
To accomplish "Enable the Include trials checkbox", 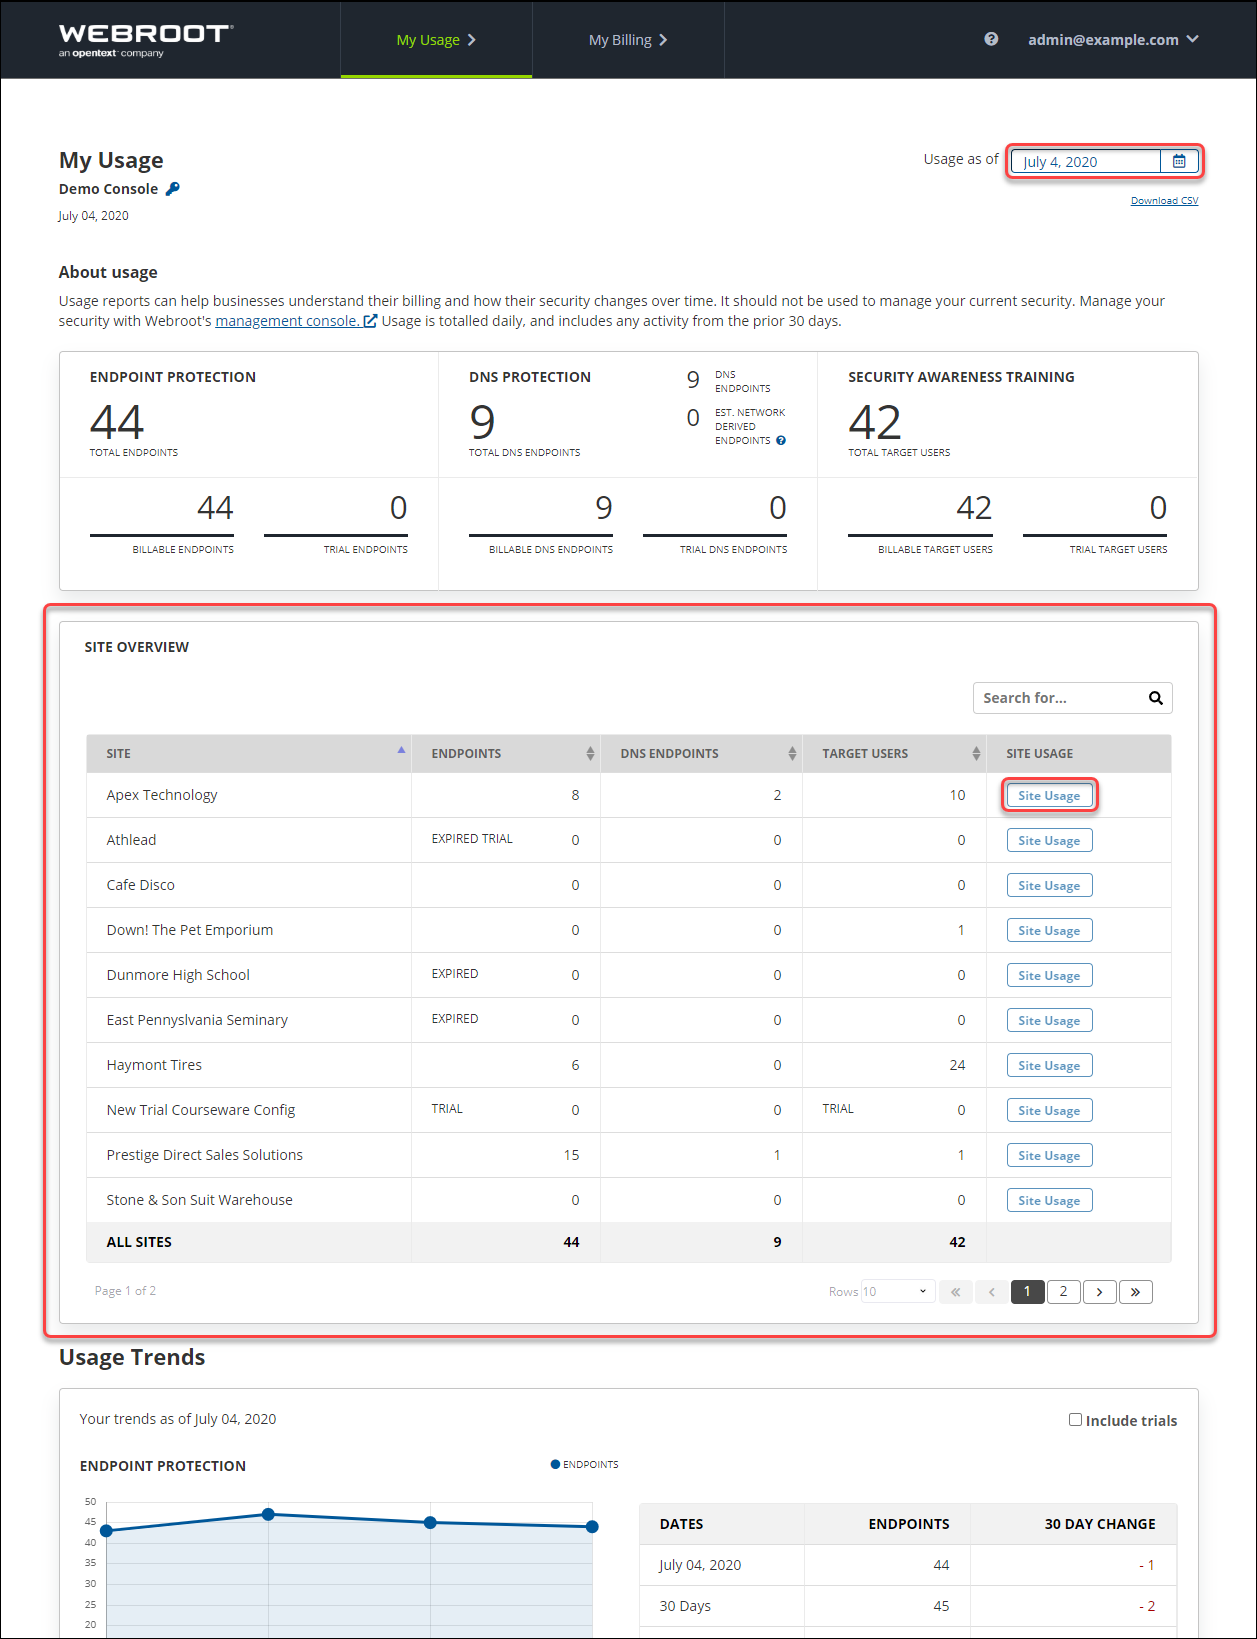I will [x=1075, y=1420].
